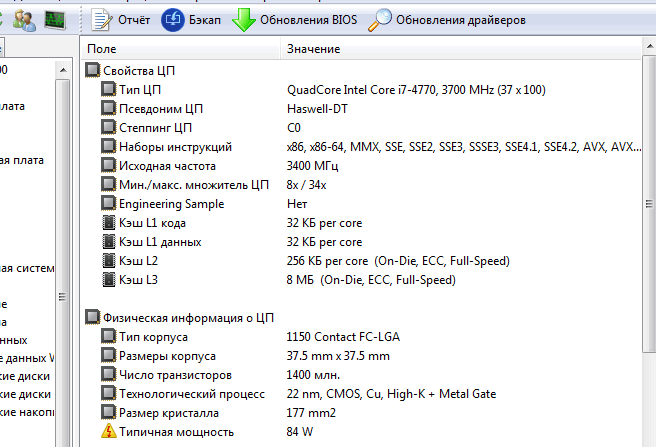Click the left tree scrollbar thumb
This screenshot has width=656, height=447.
[x=63, y=297]
